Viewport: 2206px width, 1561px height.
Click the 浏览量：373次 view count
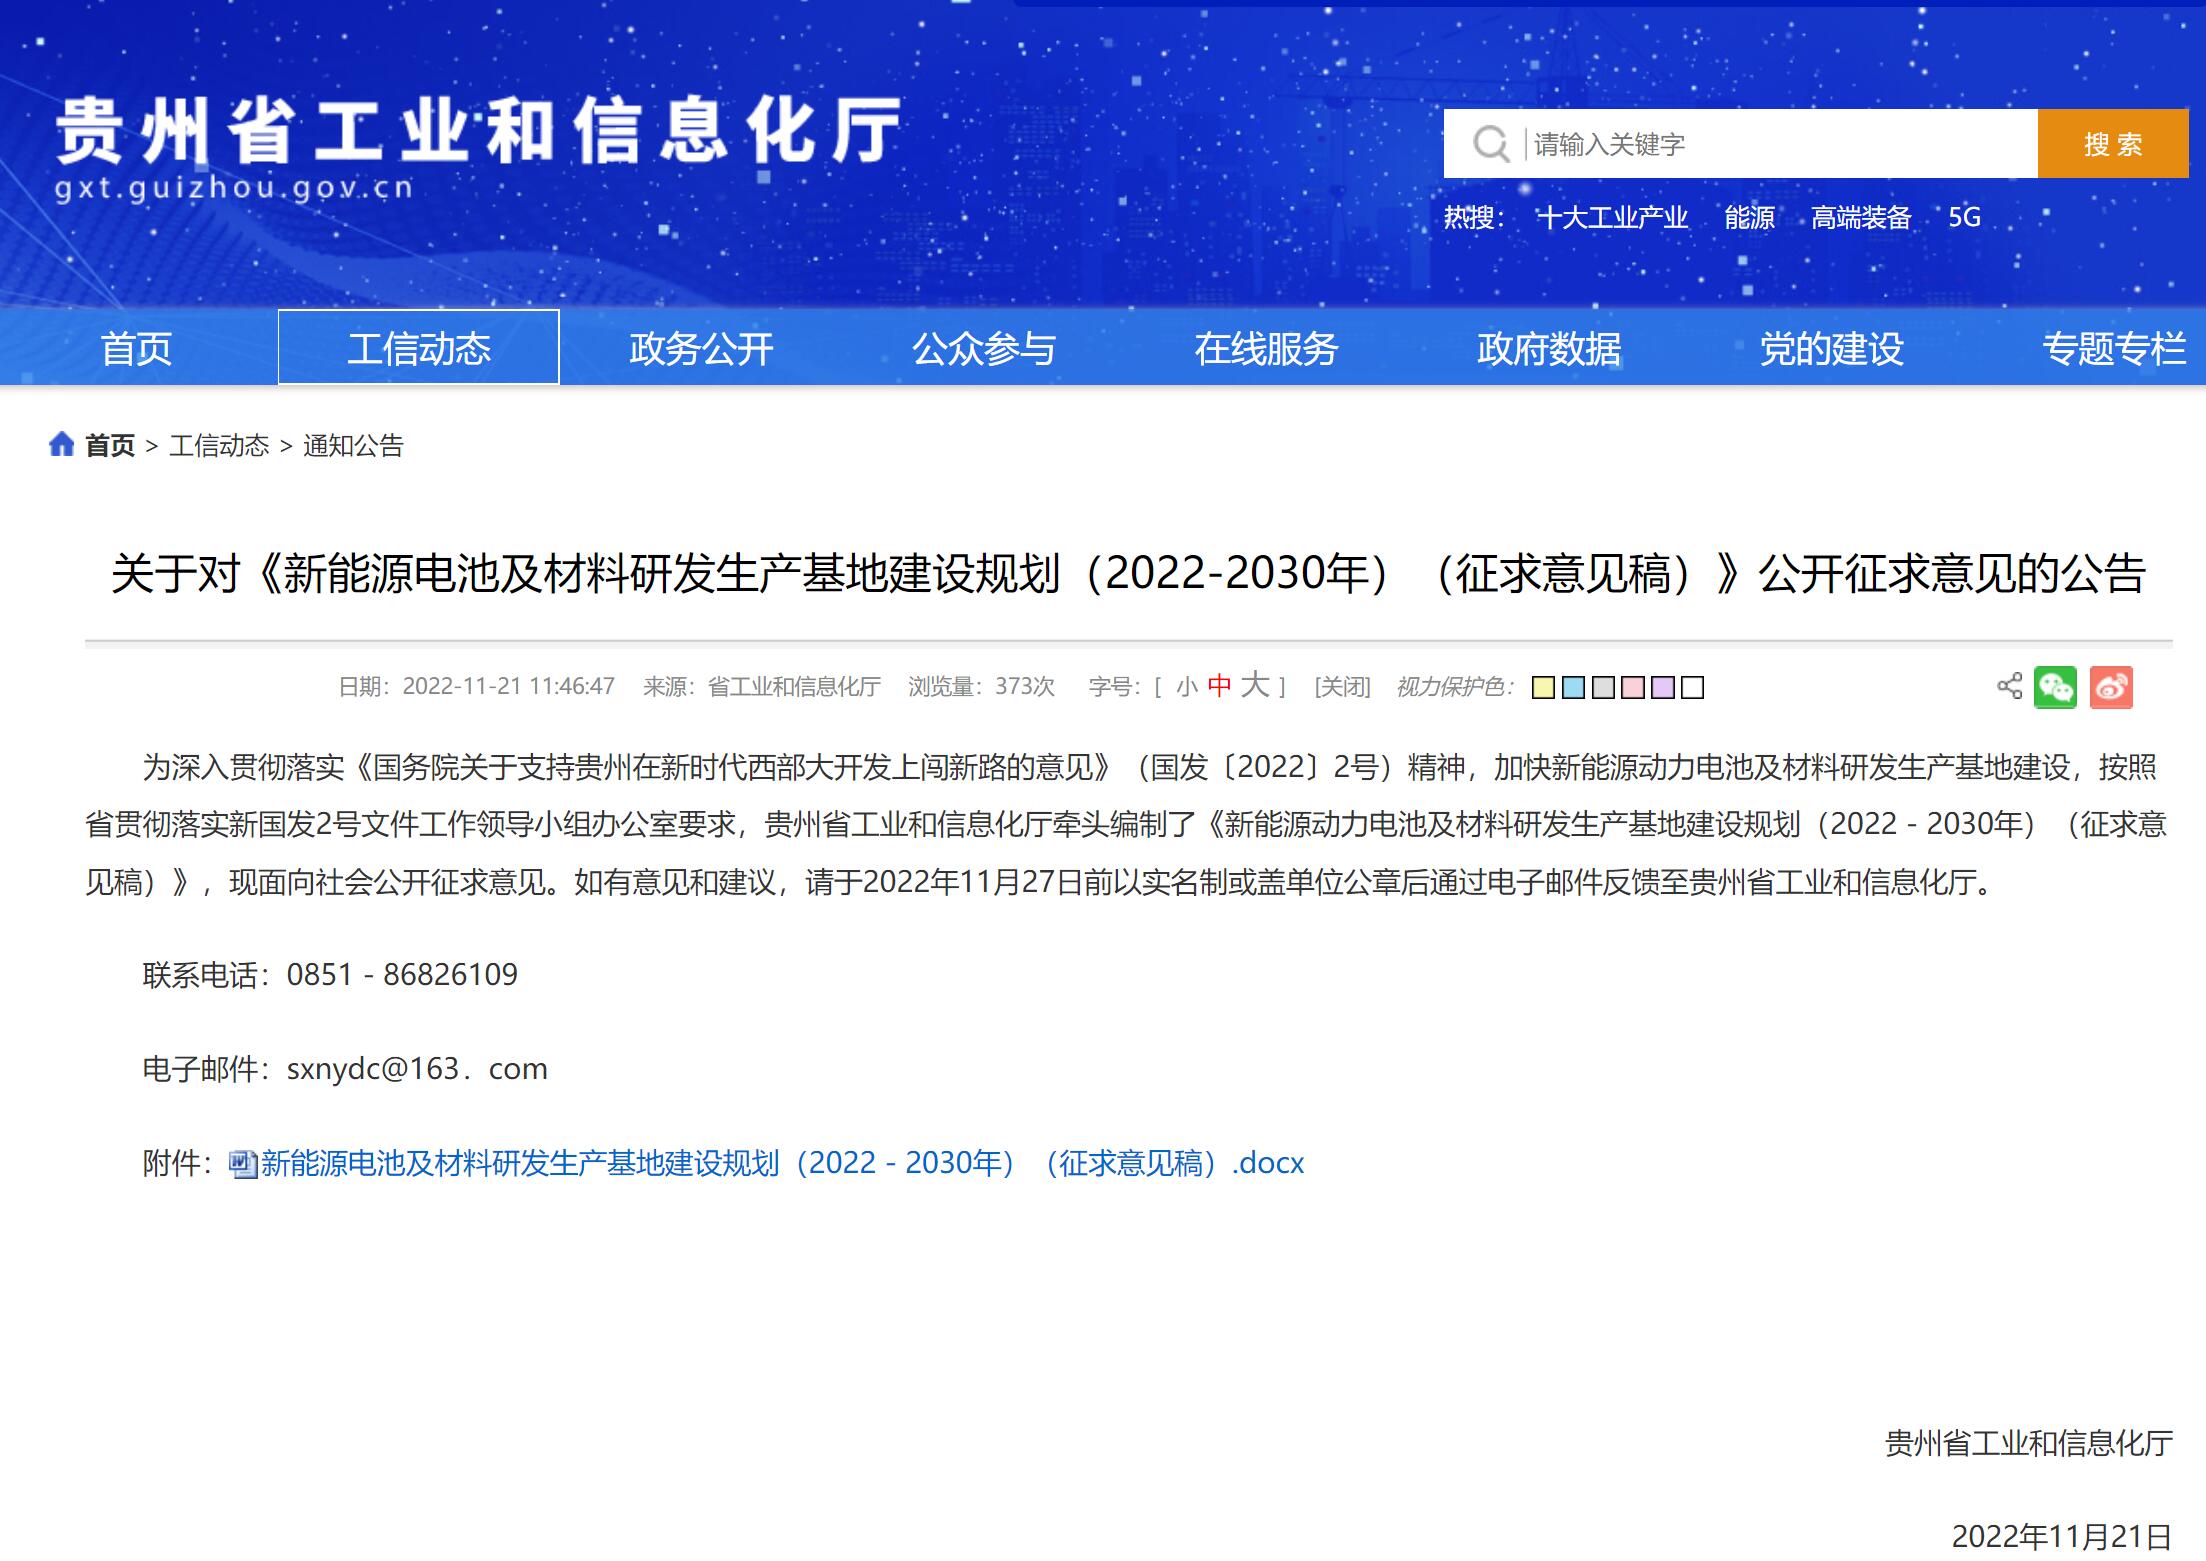coord(981,687)
